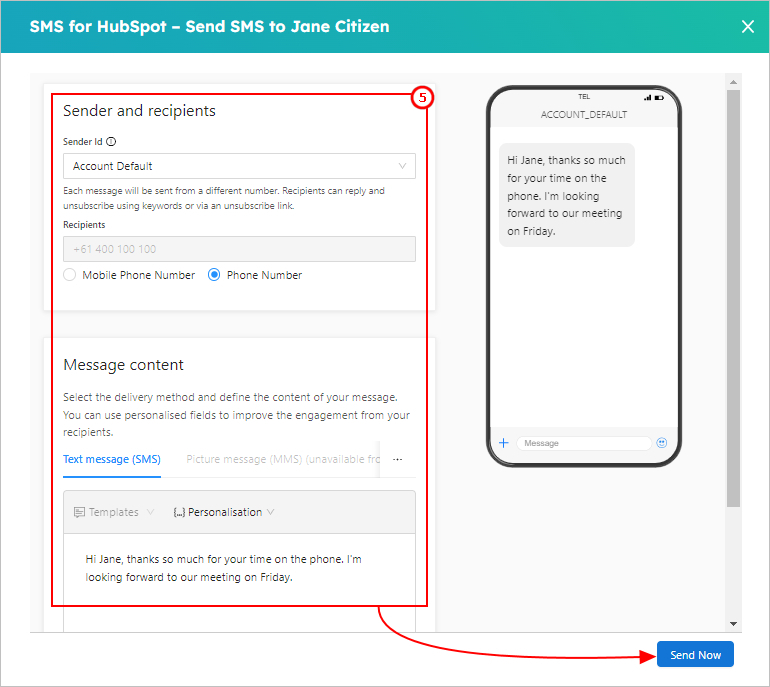Click the Send Now button
The image size is (770, 687).
pyautogui.click(x=695, y=655)
